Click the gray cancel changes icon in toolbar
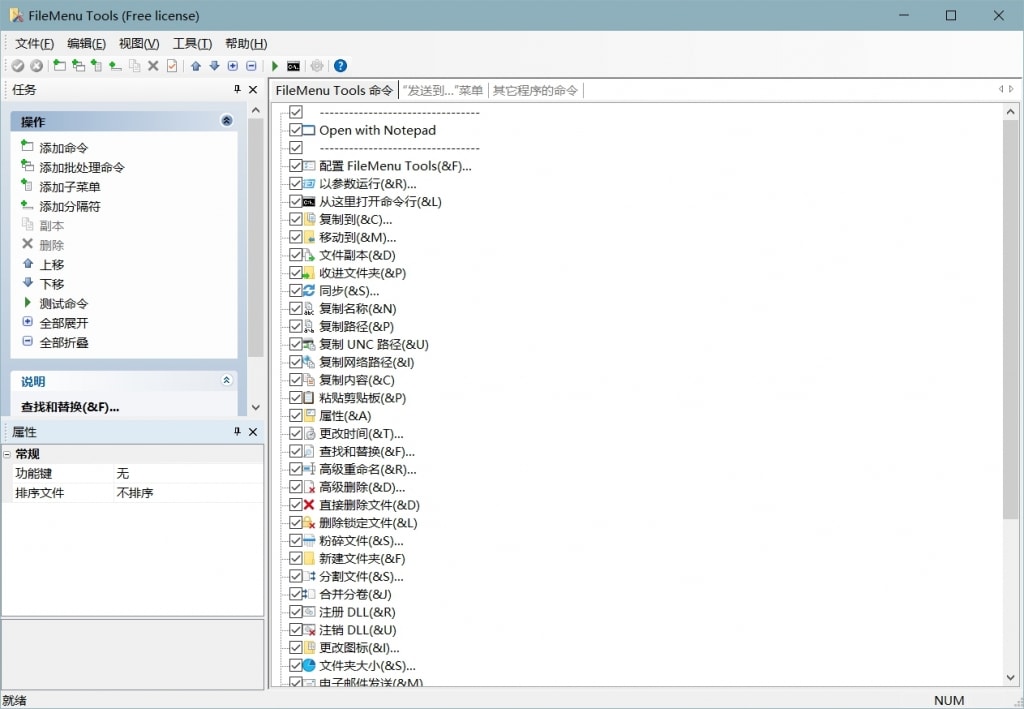This screenshot has height=709, width=1024. 37,66
